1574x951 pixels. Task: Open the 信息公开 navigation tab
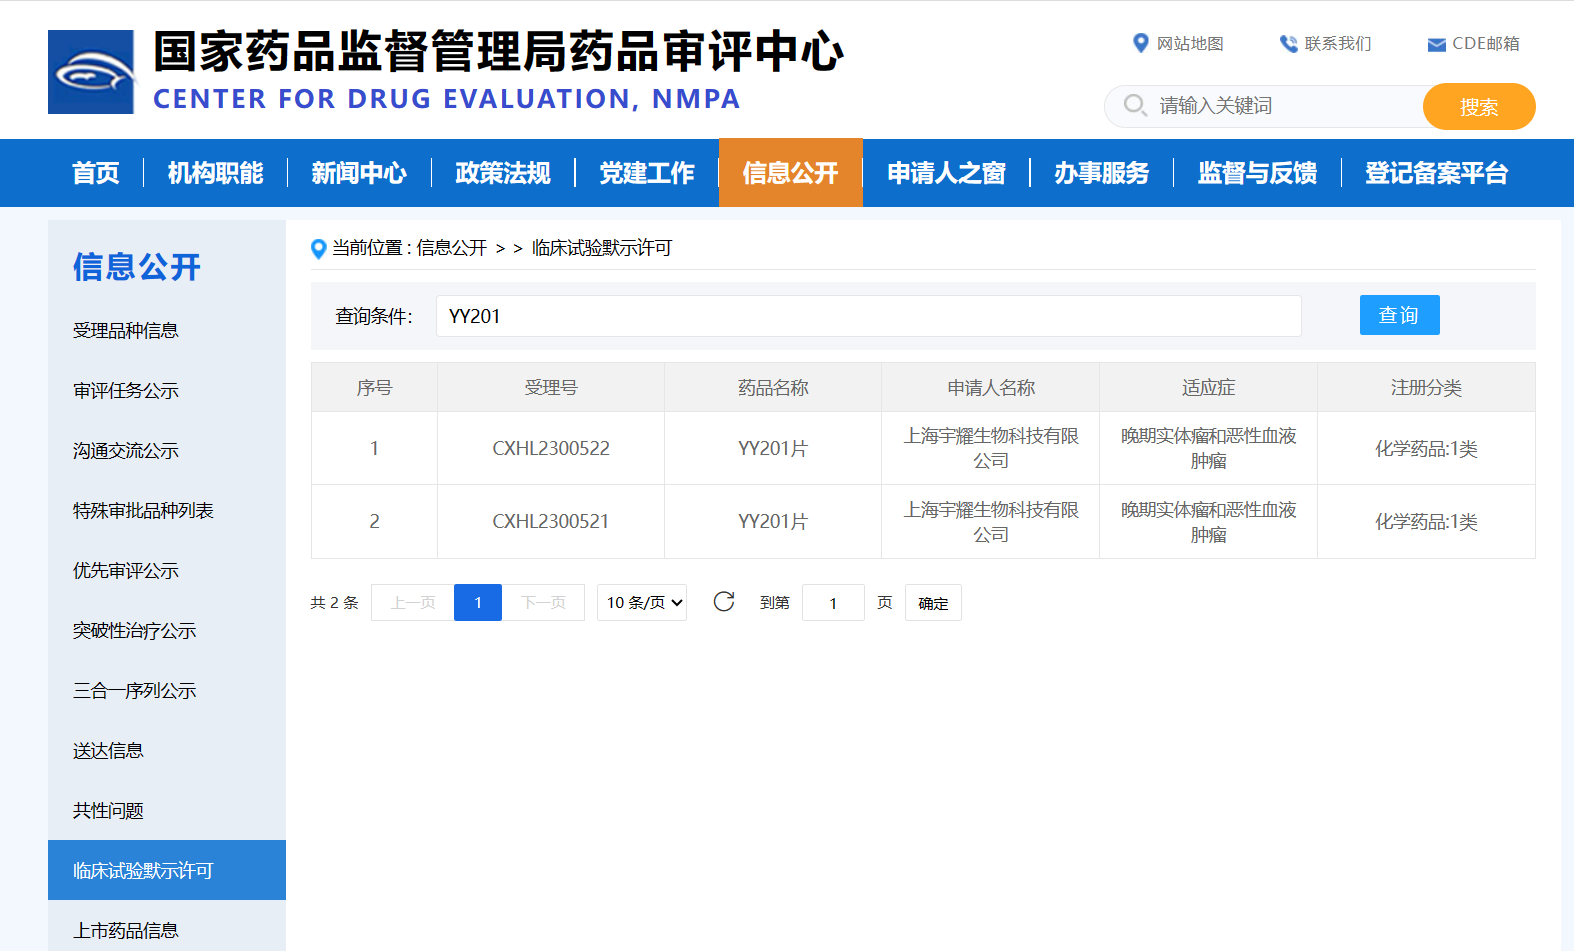pos(790,173)
